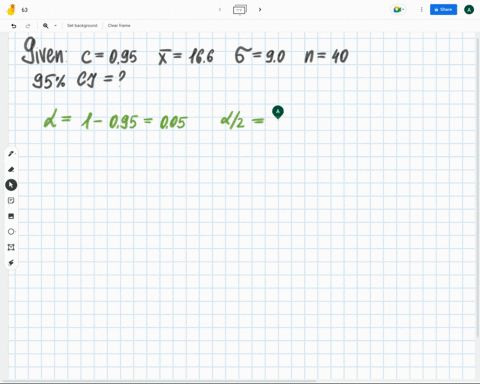
Task: Insert an image with image tool
Action: point(11,216)
